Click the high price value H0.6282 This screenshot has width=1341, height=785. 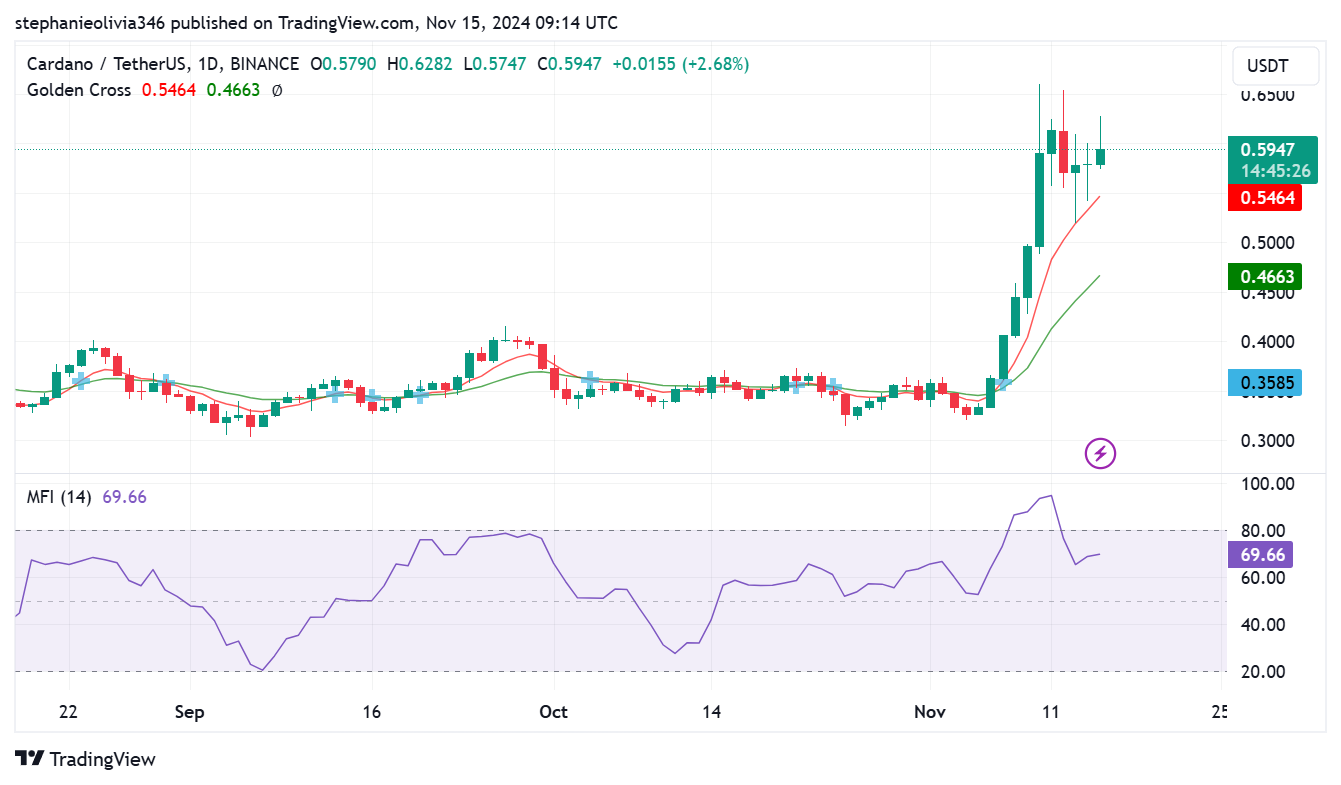coord(420,64)
